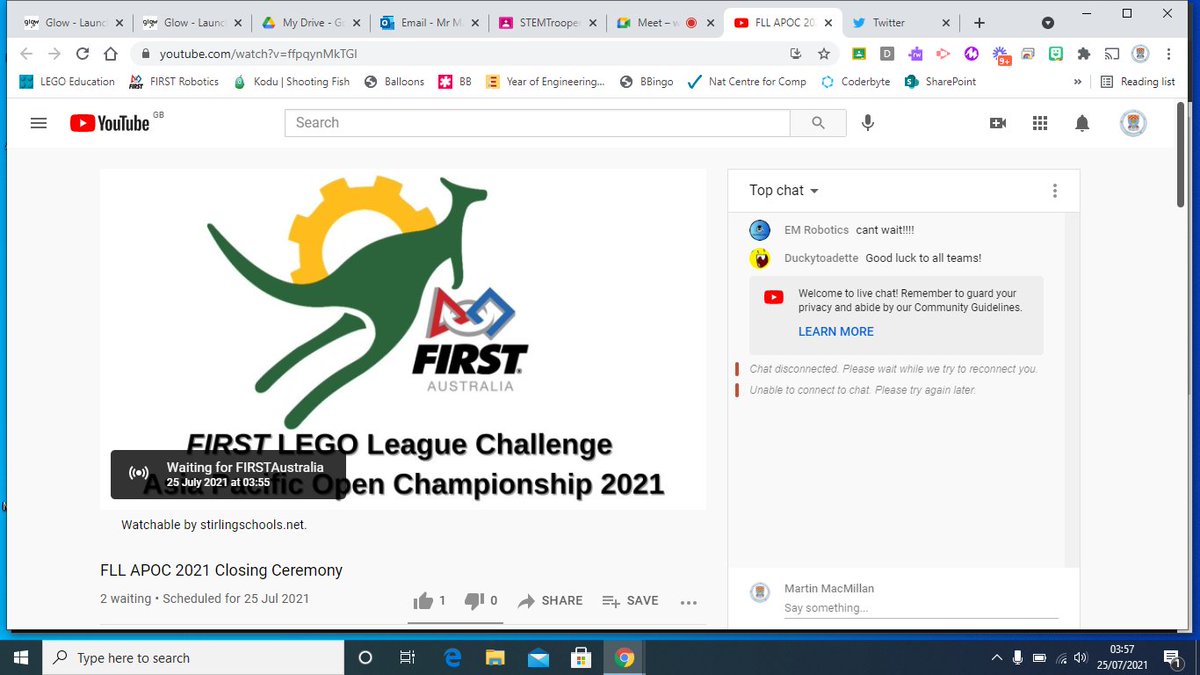Go to the YouTube home logo
The image size is (1200, 675).
click(x=110, y=123)
